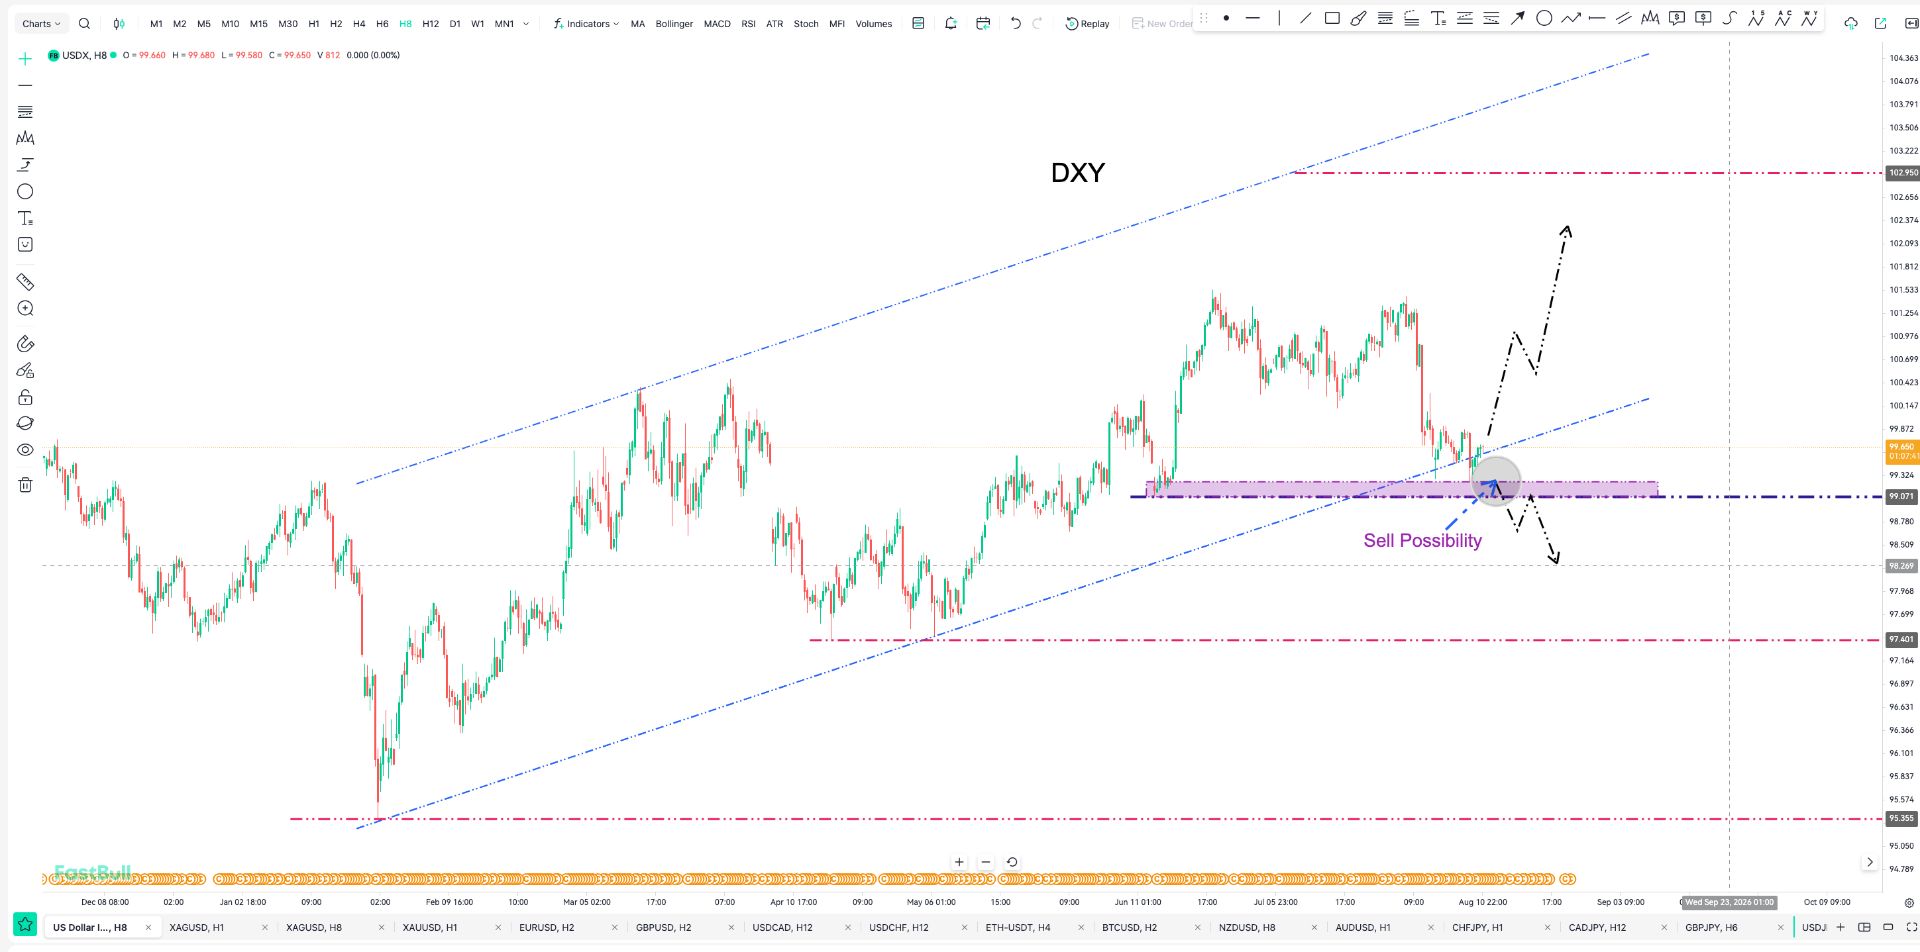Select the parallel channel tool
The width and height of the screenshot is (1920, 952).
click(1623, 18)
